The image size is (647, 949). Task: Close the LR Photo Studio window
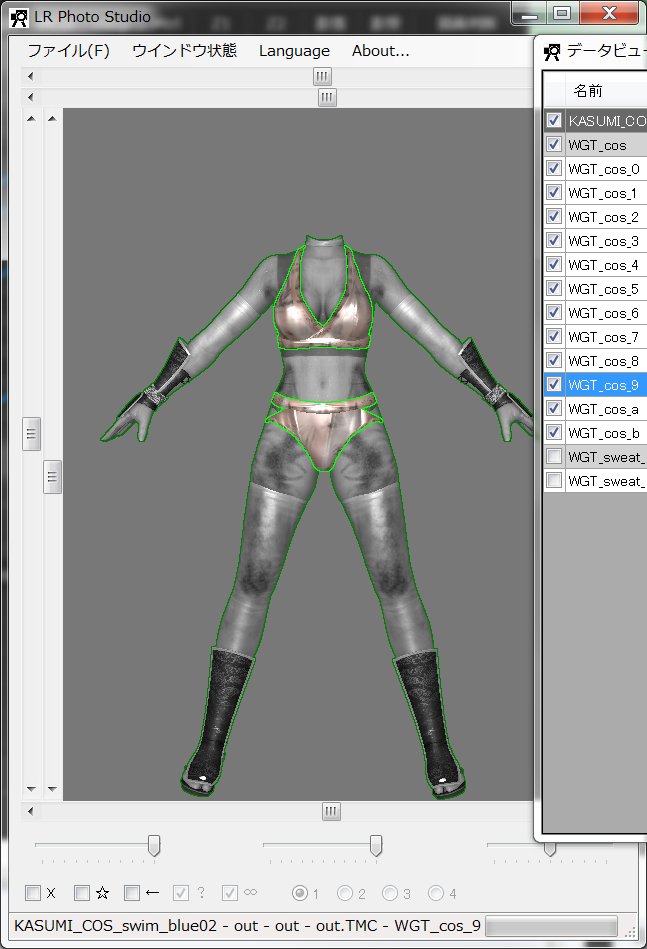(x=609, y=13)
